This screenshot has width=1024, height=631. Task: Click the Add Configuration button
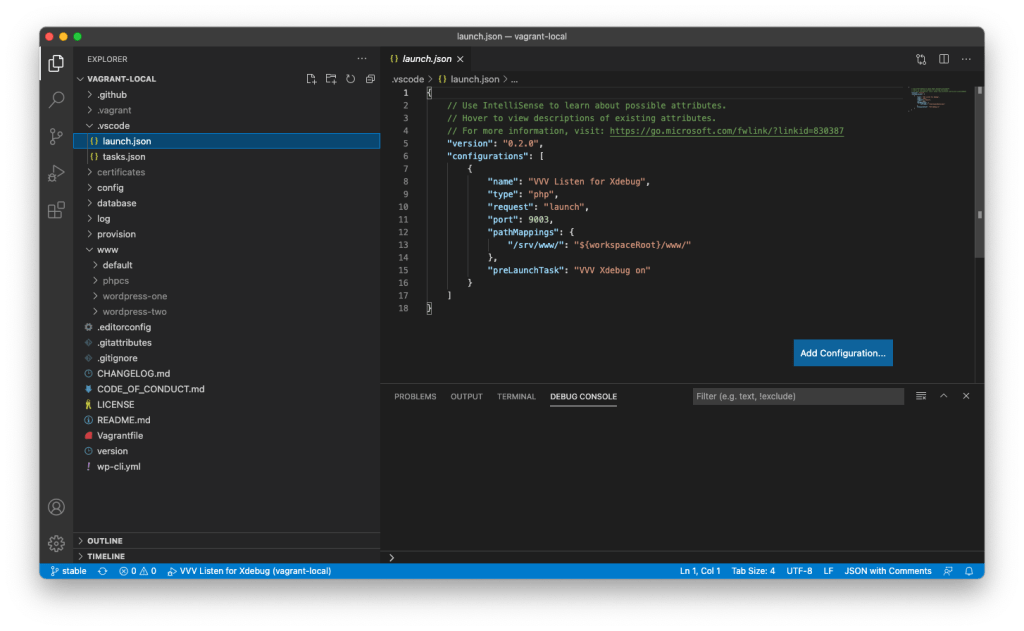click(842, 353)
